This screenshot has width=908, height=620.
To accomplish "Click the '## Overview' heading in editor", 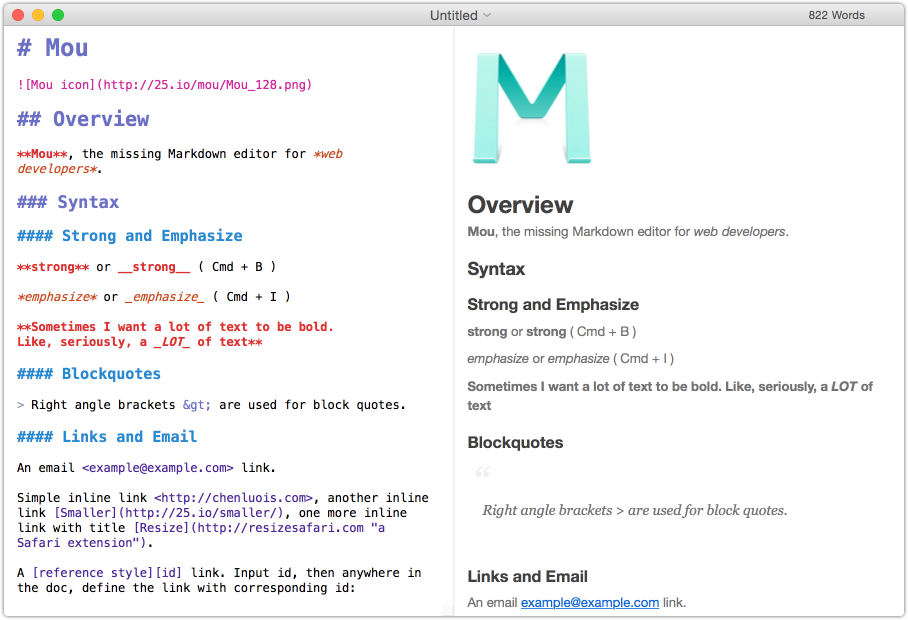I will pyautogui.click(x=83, y=119).
